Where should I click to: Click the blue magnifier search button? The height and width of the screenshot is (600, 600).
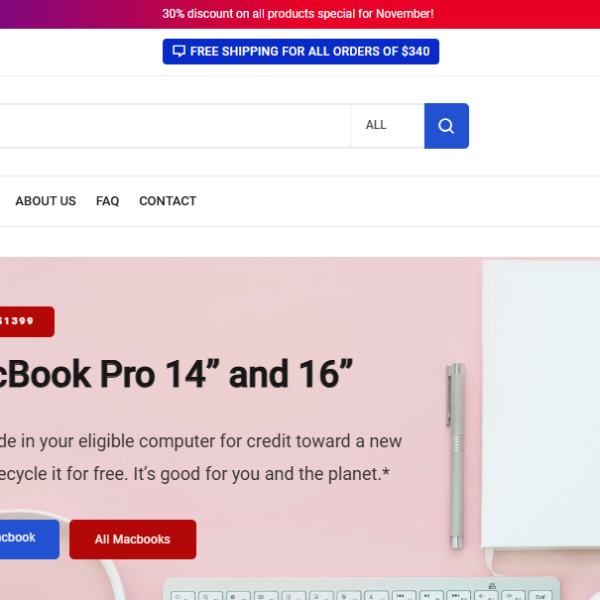[446, 126]
